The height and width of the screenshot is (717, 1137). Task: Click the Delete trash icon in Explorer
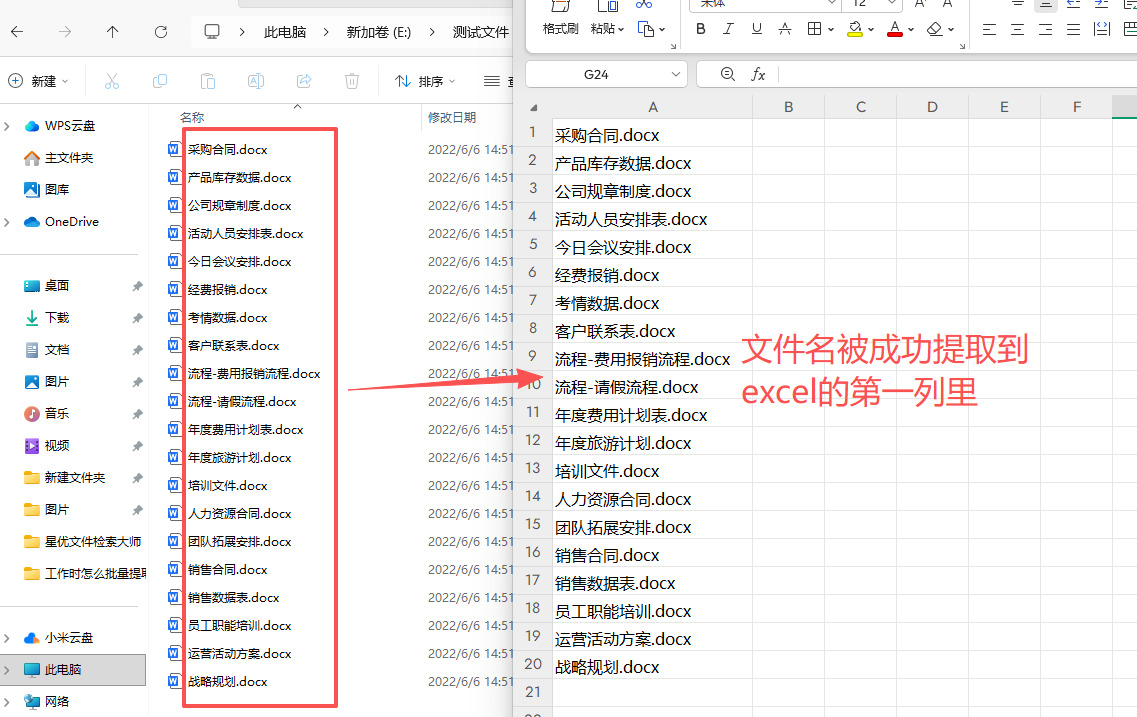pyautogui.click(x=352, y=81)
